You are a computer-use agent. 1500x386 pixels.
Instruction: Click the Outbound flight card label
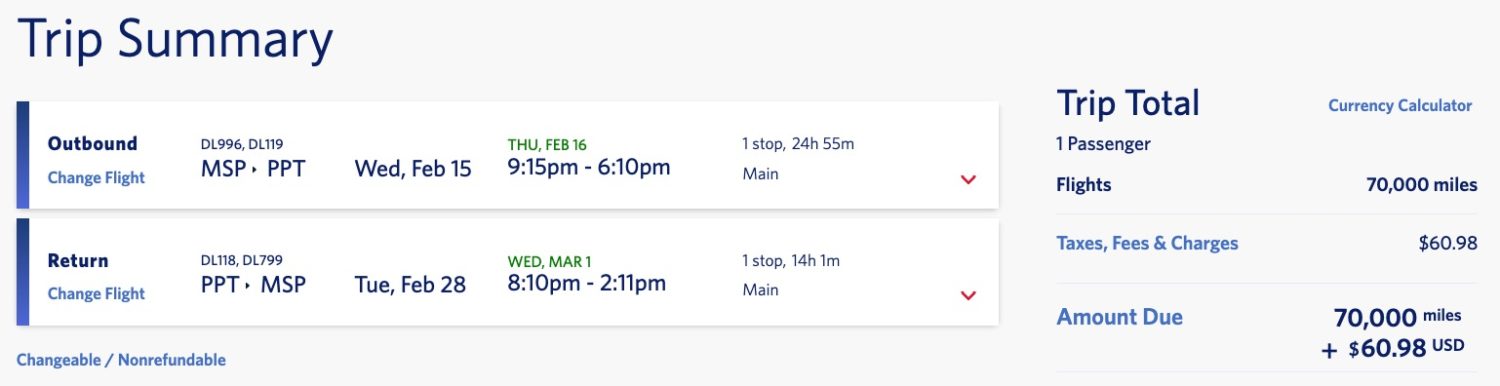coord(92,144)
